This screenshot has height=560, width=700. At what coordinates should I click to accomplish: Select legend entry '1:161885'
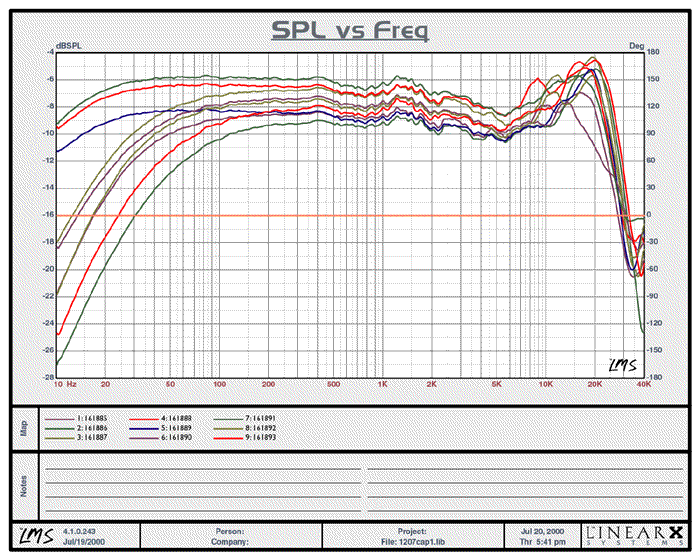pos(92,419)
